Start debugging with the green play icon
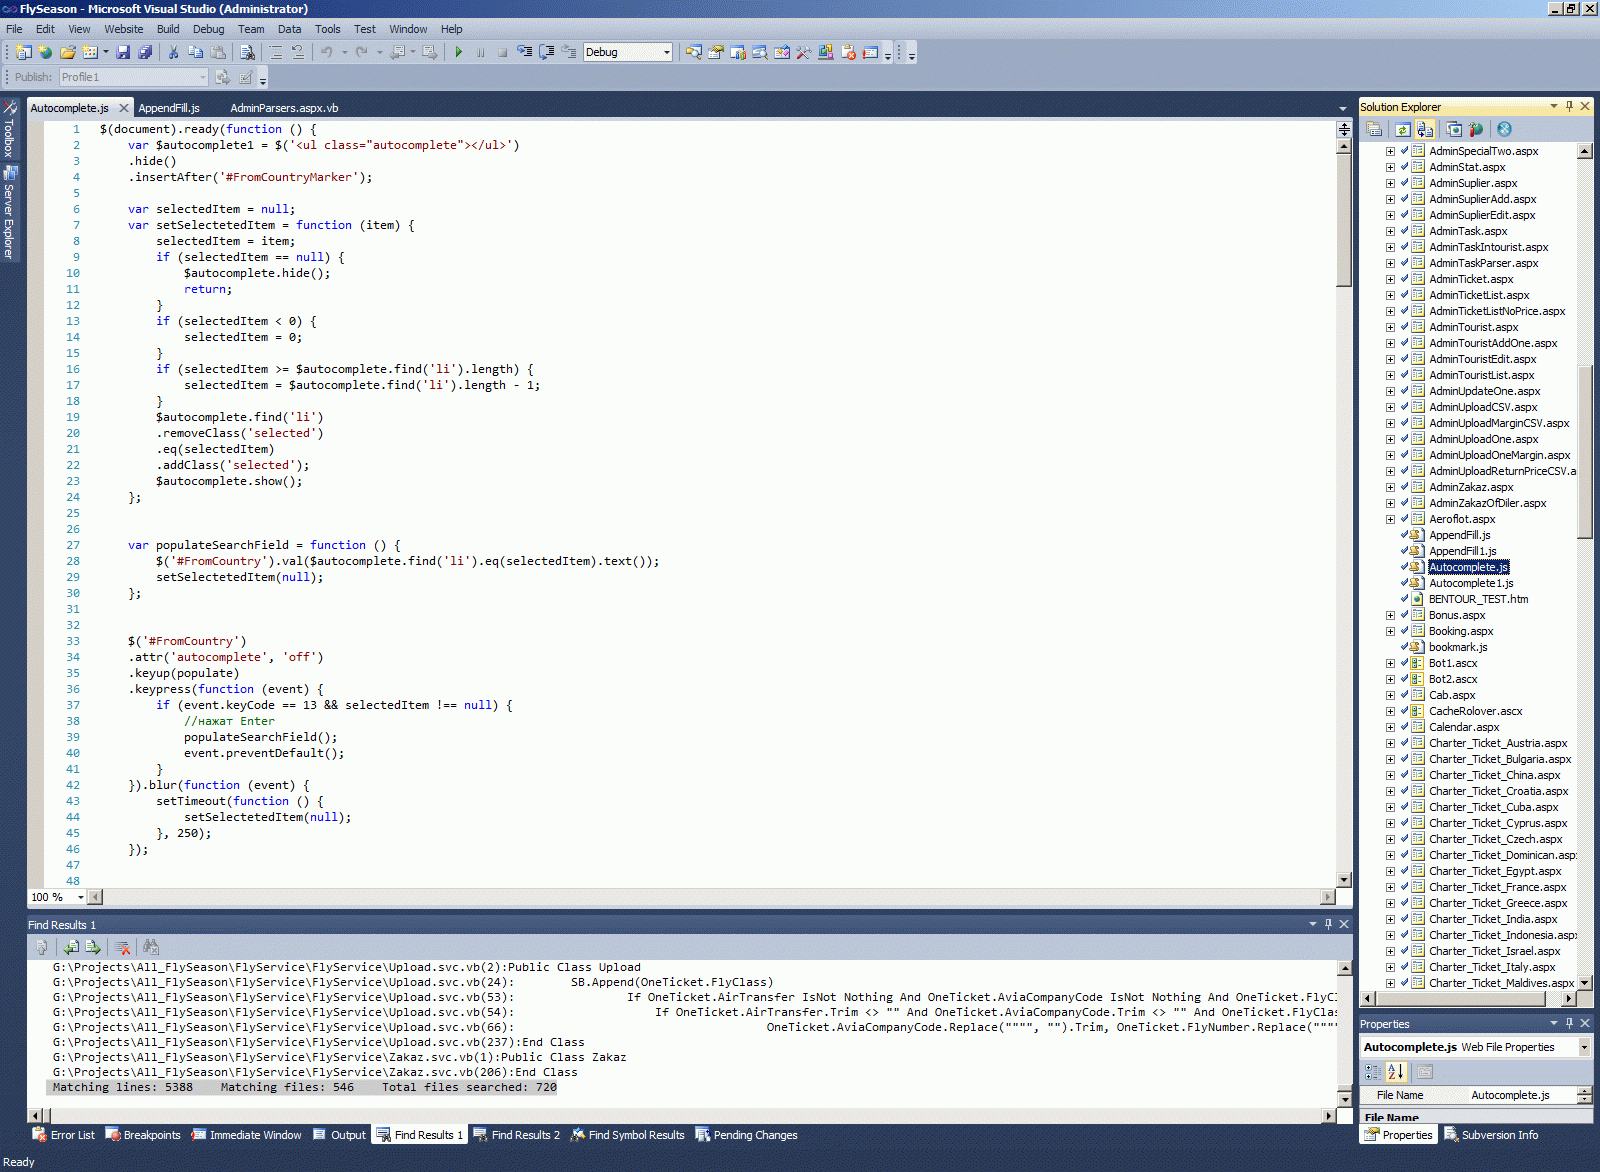The height and width of the screenshot is (1172, 1600). coord(458,52)
